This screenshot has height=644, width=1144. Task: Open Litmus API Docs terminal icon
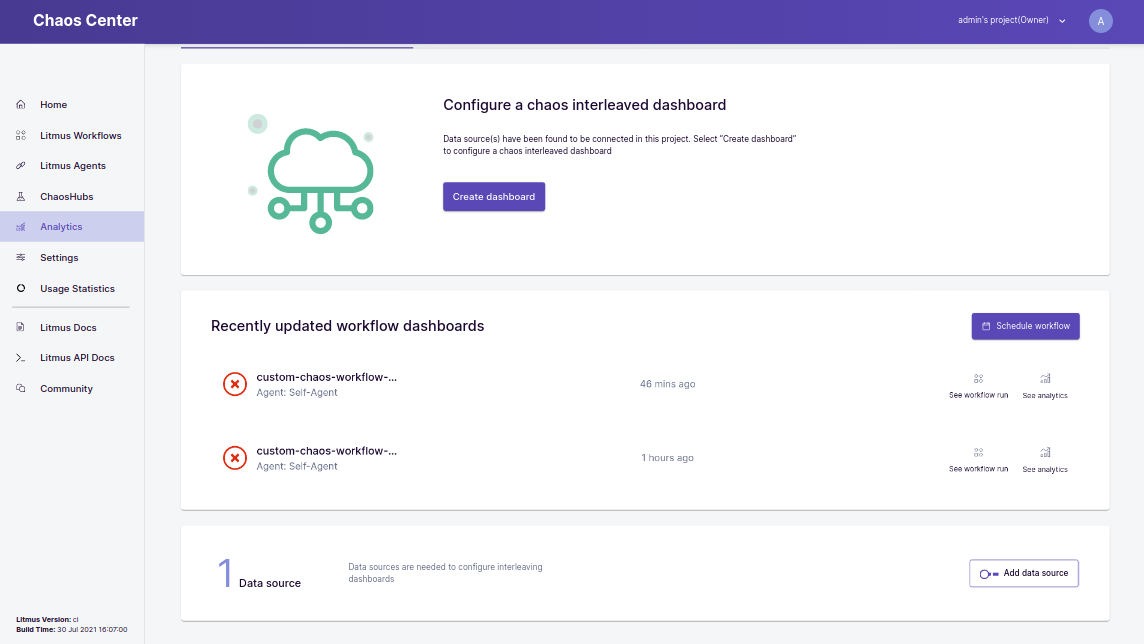[x=21, y=358]
